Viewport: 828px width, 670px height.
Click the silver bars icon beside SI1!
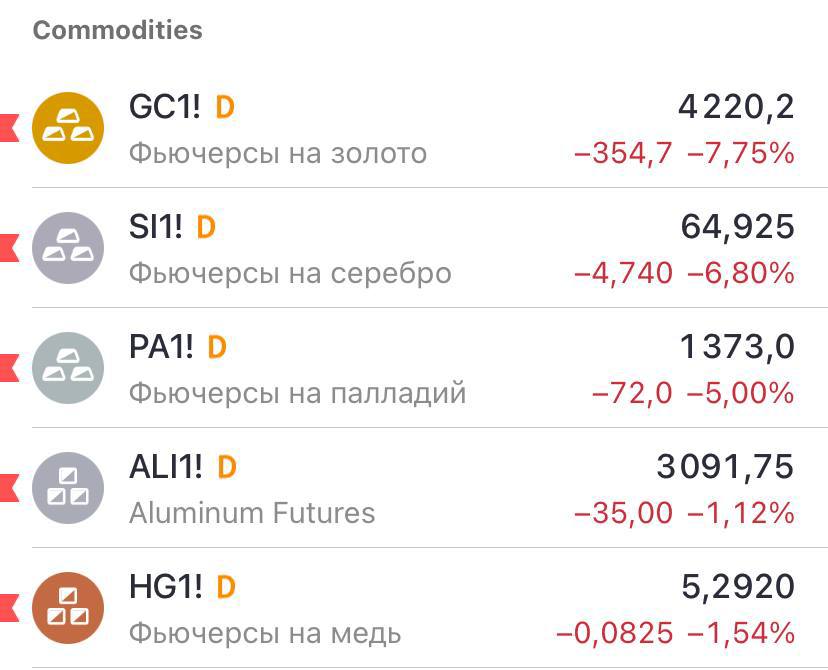click(68, 248)
